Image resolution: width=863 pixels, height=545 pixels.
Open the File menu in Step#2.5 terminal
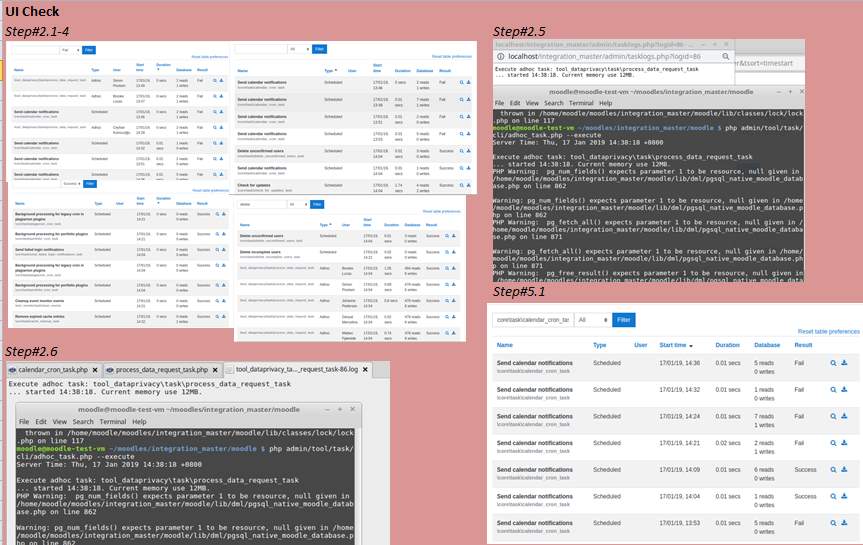499,103
